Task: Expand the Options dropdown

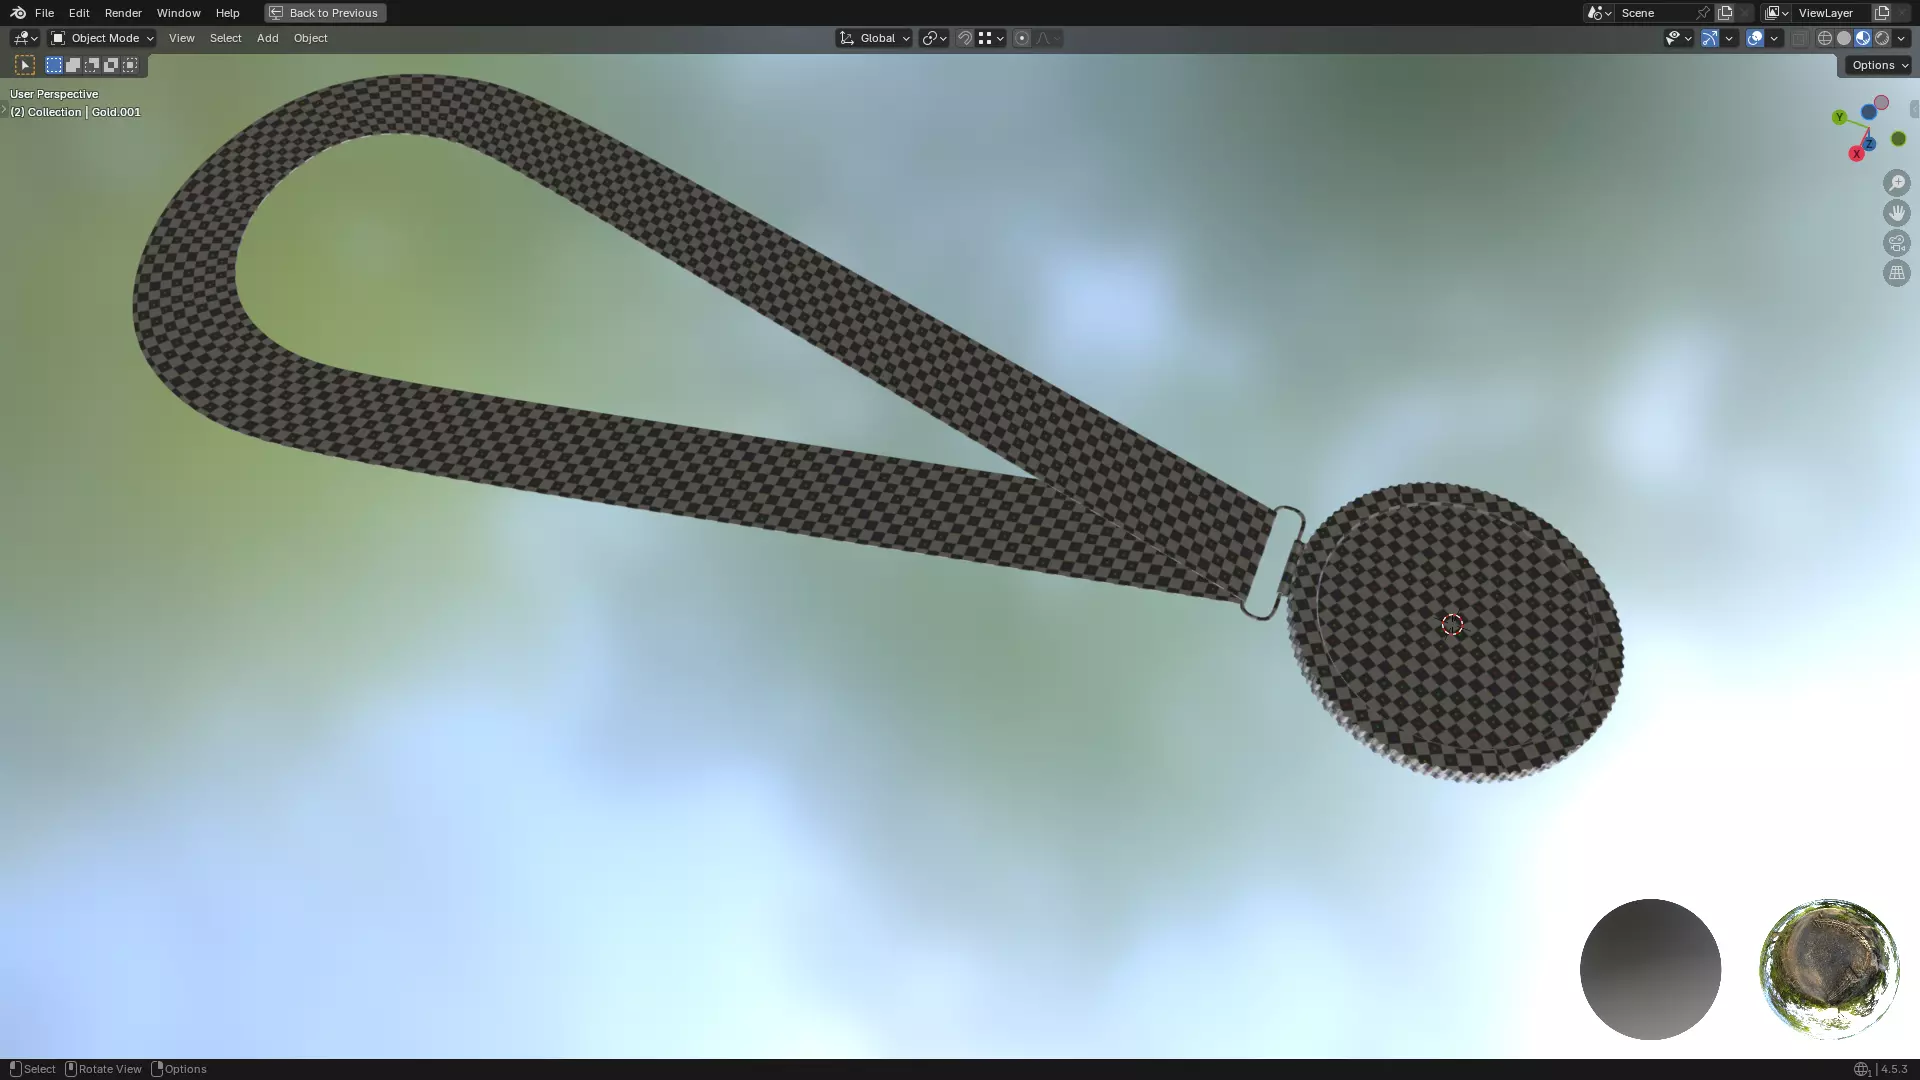Action: coord(1879,65)
